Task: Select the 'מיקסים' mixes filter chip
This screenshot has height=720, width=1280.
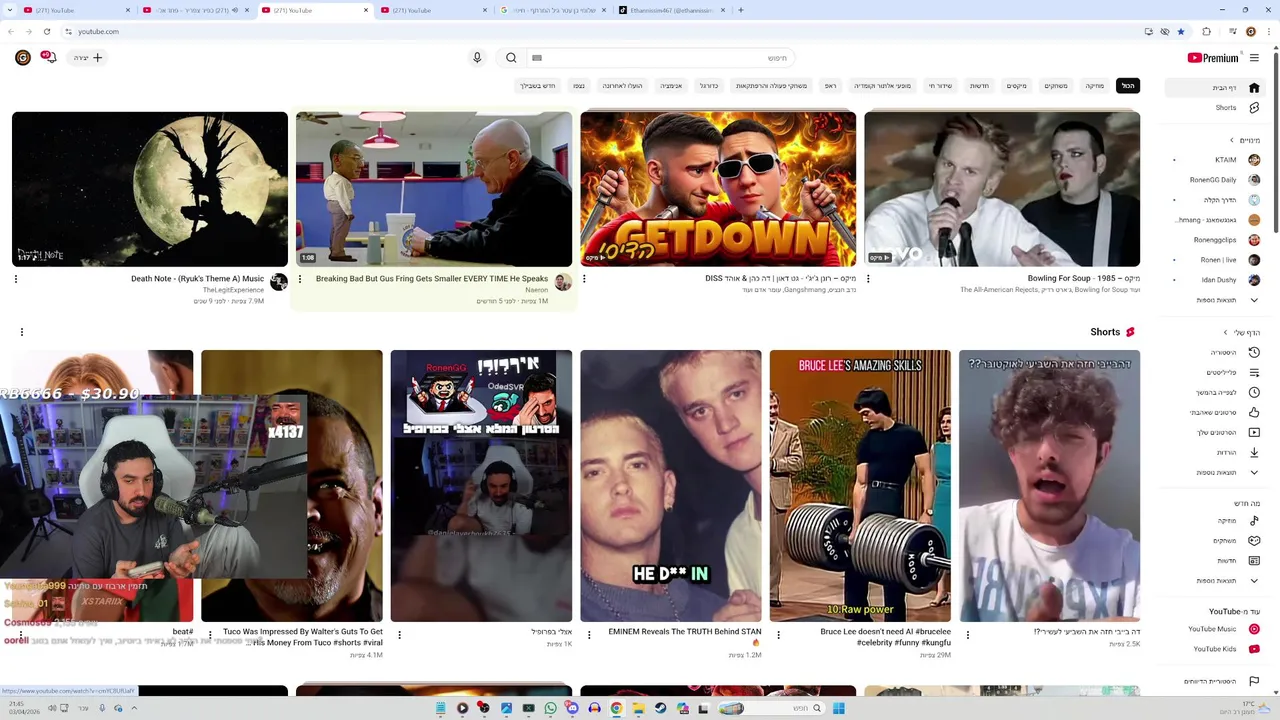Action: point(1017,86)
